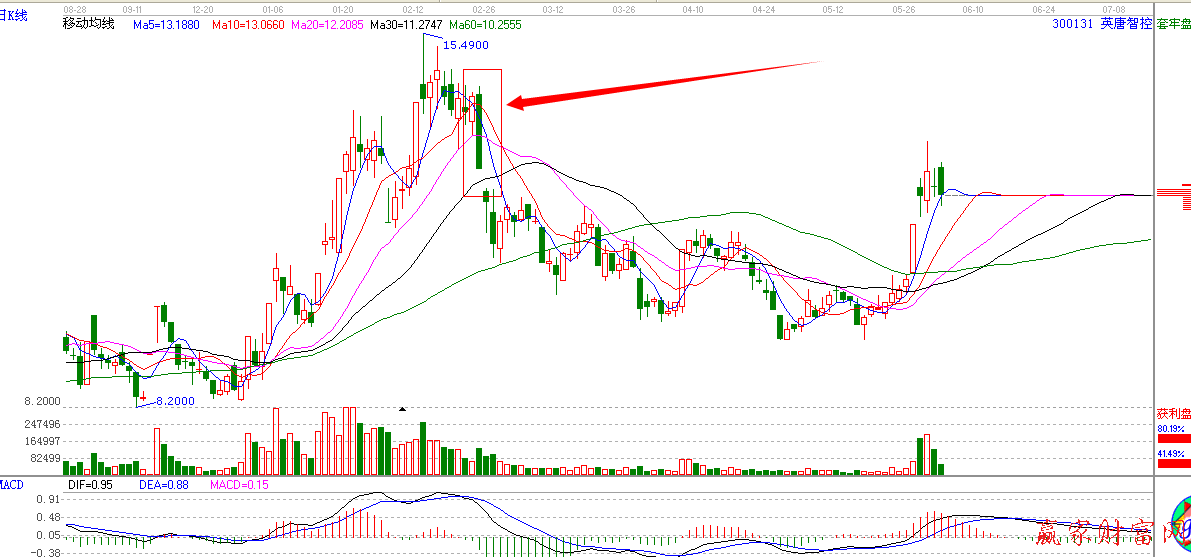This screenshot has width=1191, height=557.
Task: Select the MACD indicator name label
Action: (12, 484)
